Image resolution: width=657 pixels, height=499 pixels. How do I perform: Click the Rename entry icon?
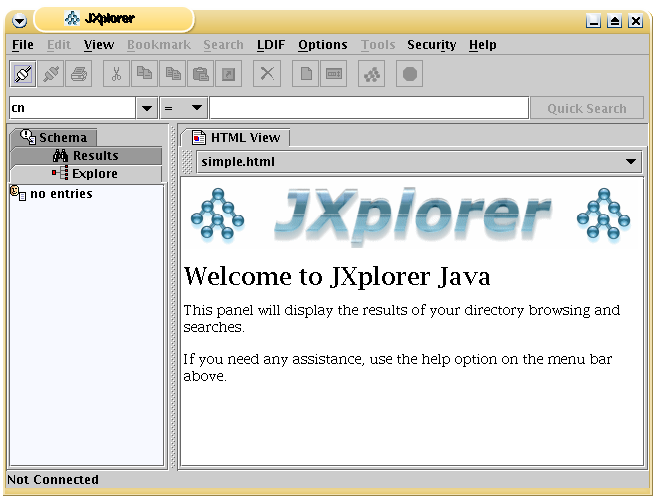pos(334,74)
